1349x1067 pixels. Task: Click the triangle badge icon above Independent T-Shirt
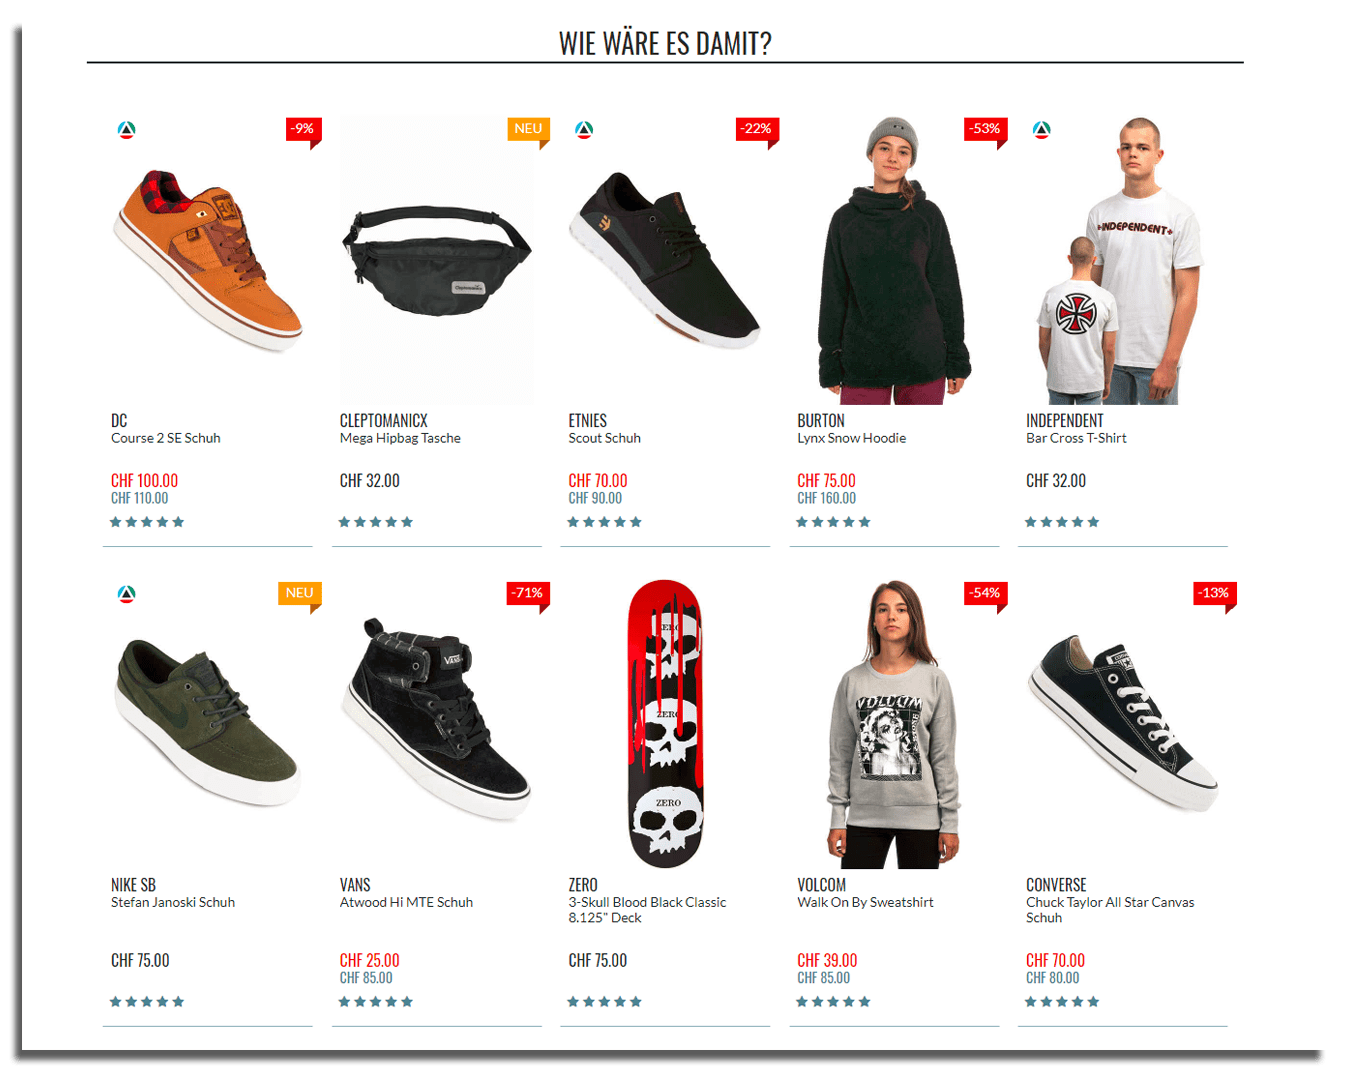1042,130
